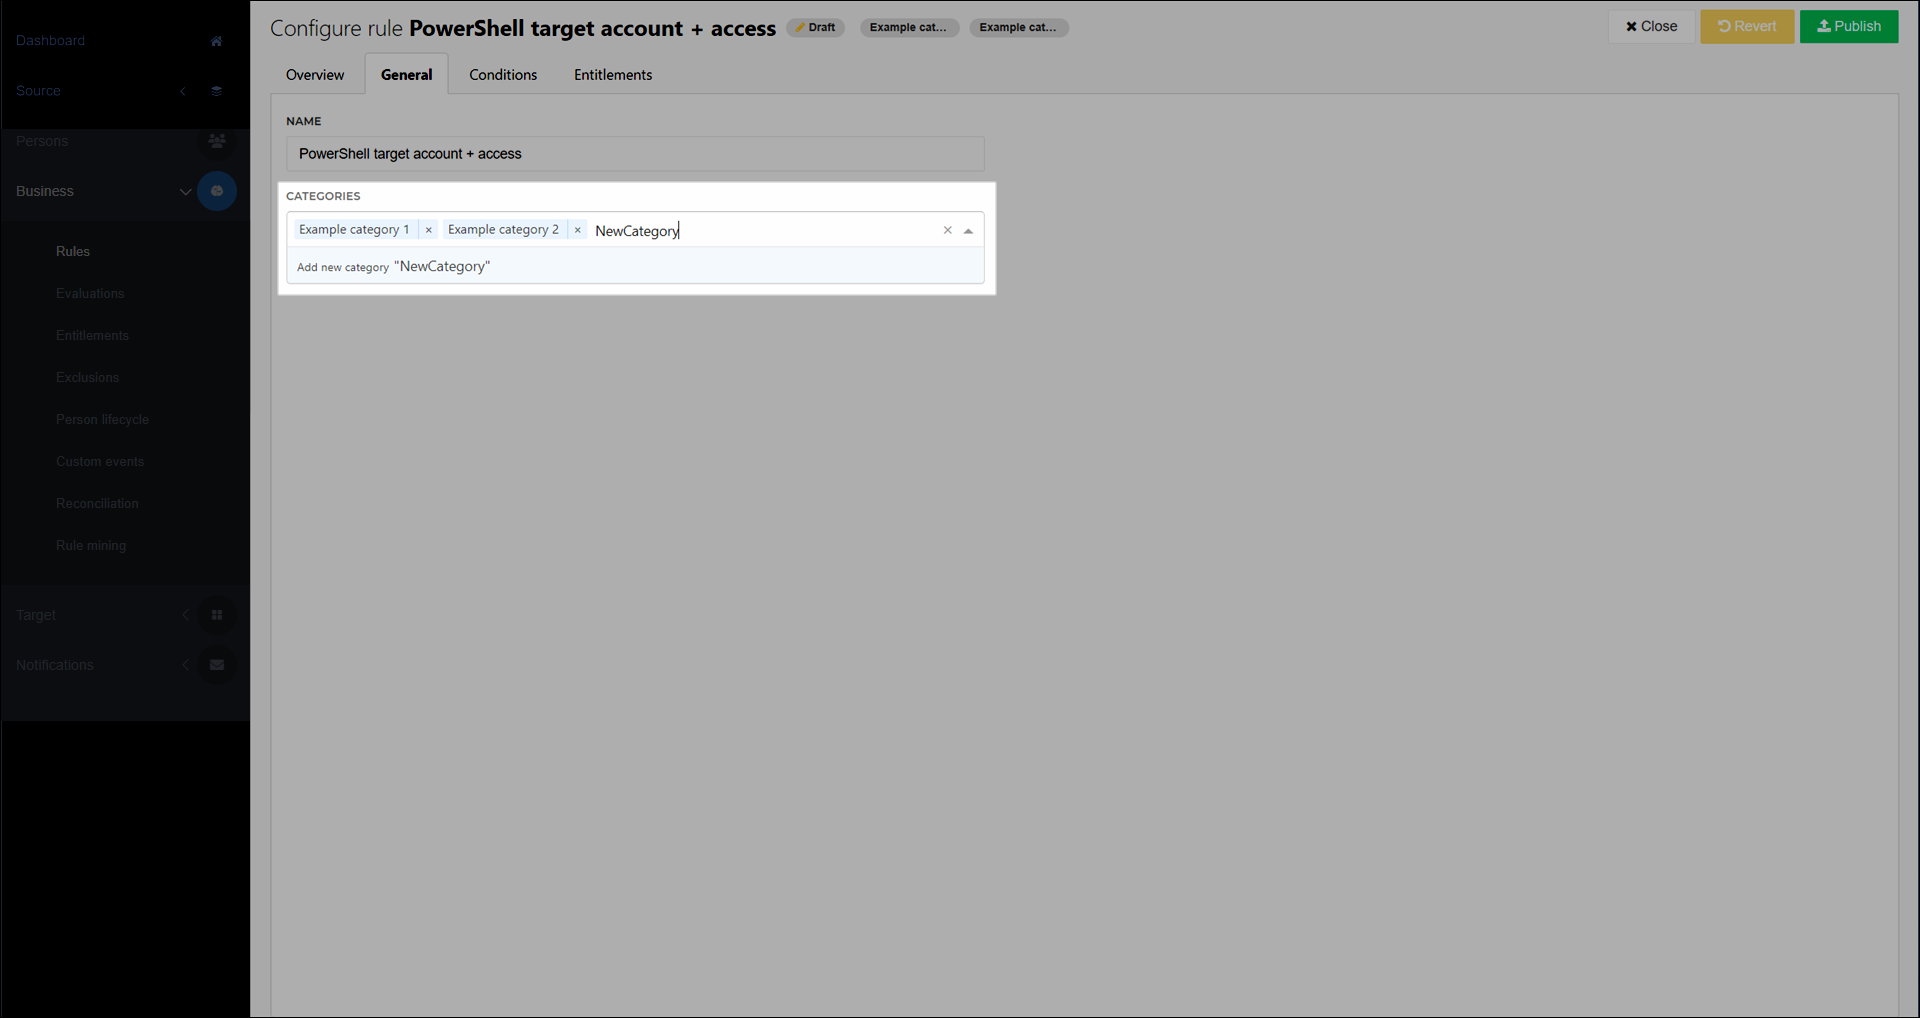Click the Target grid icon
This screenshot has height=1019, width=1920.
click(x=216, y=615)
